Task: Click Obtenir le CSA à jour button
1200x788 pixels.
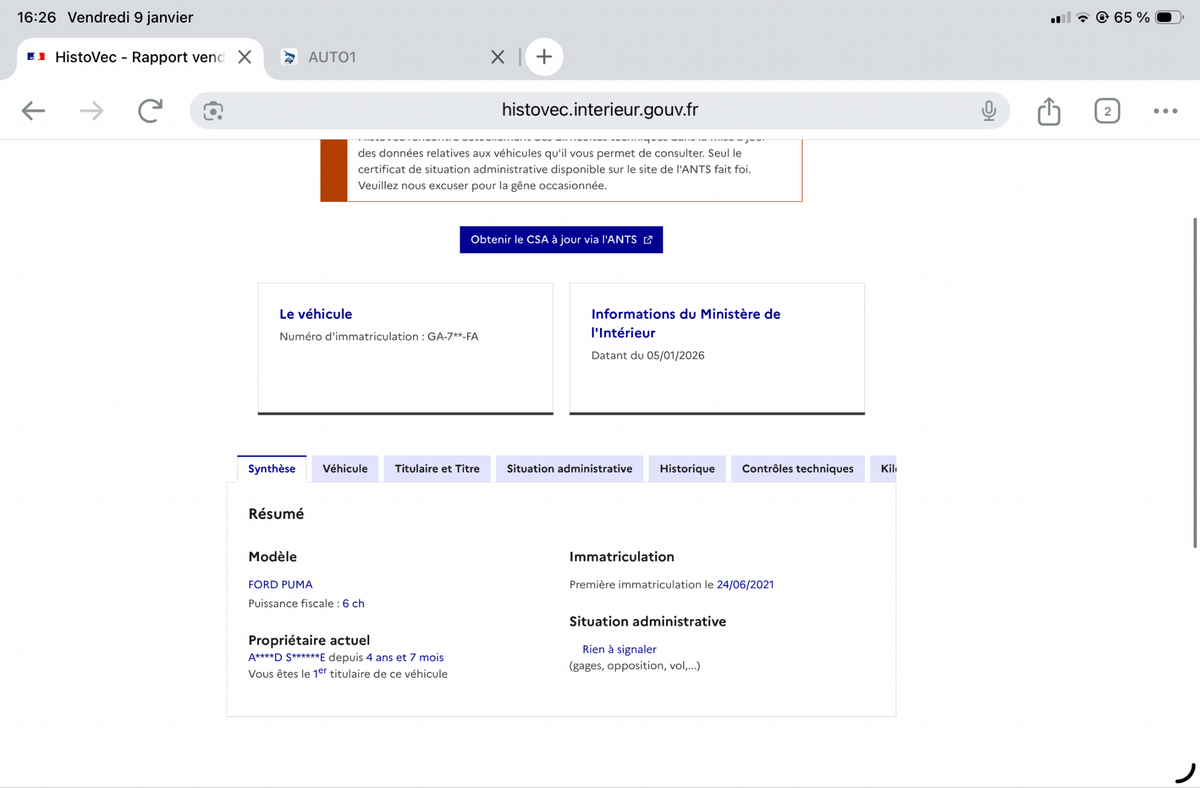Action: point(561,240)
